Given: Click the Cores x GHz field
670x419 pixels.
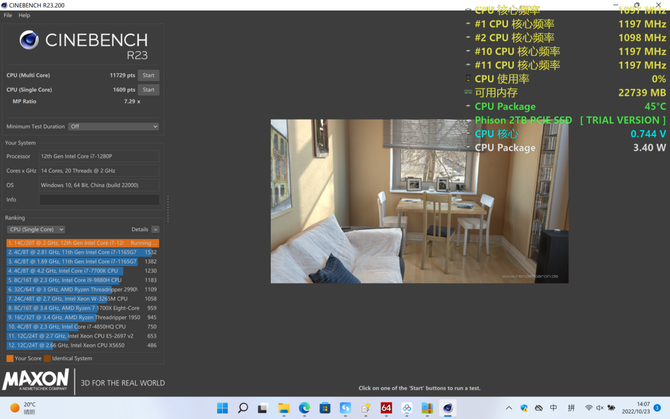Looking at the screenshot, I should 99,171.
